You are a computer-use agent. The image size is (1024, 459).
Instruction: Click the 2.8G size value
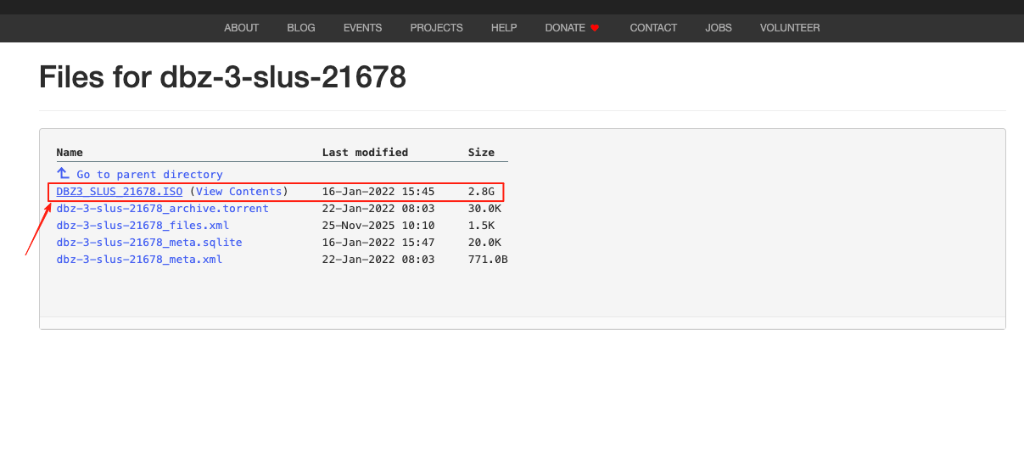481,191
